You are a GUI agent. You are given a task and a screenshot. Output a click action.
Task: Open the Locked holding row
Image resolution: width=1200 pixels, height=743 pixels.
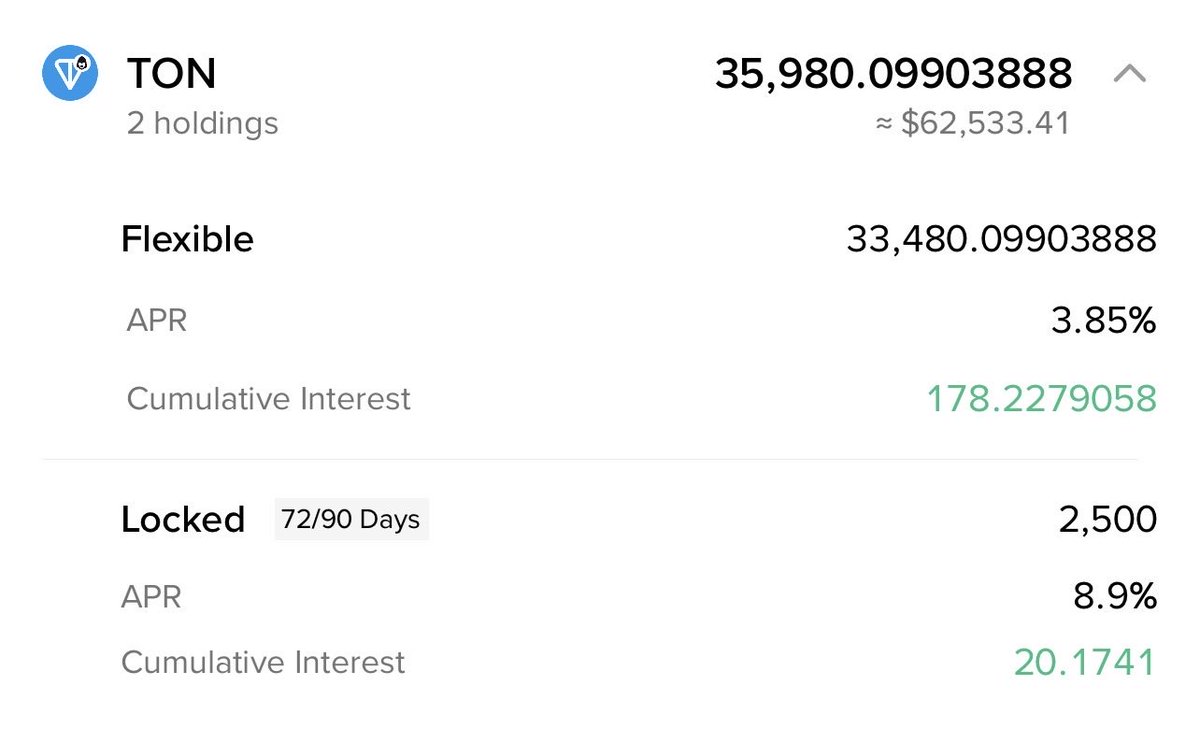[639, 520]
